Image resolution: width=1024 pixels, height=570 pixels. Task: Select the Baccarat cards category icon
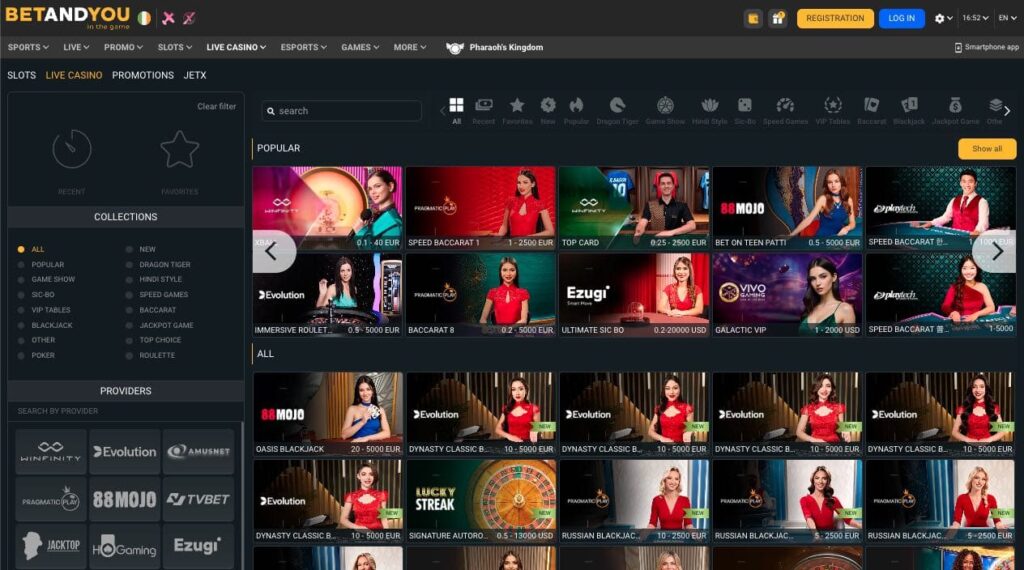coord(871,105)
